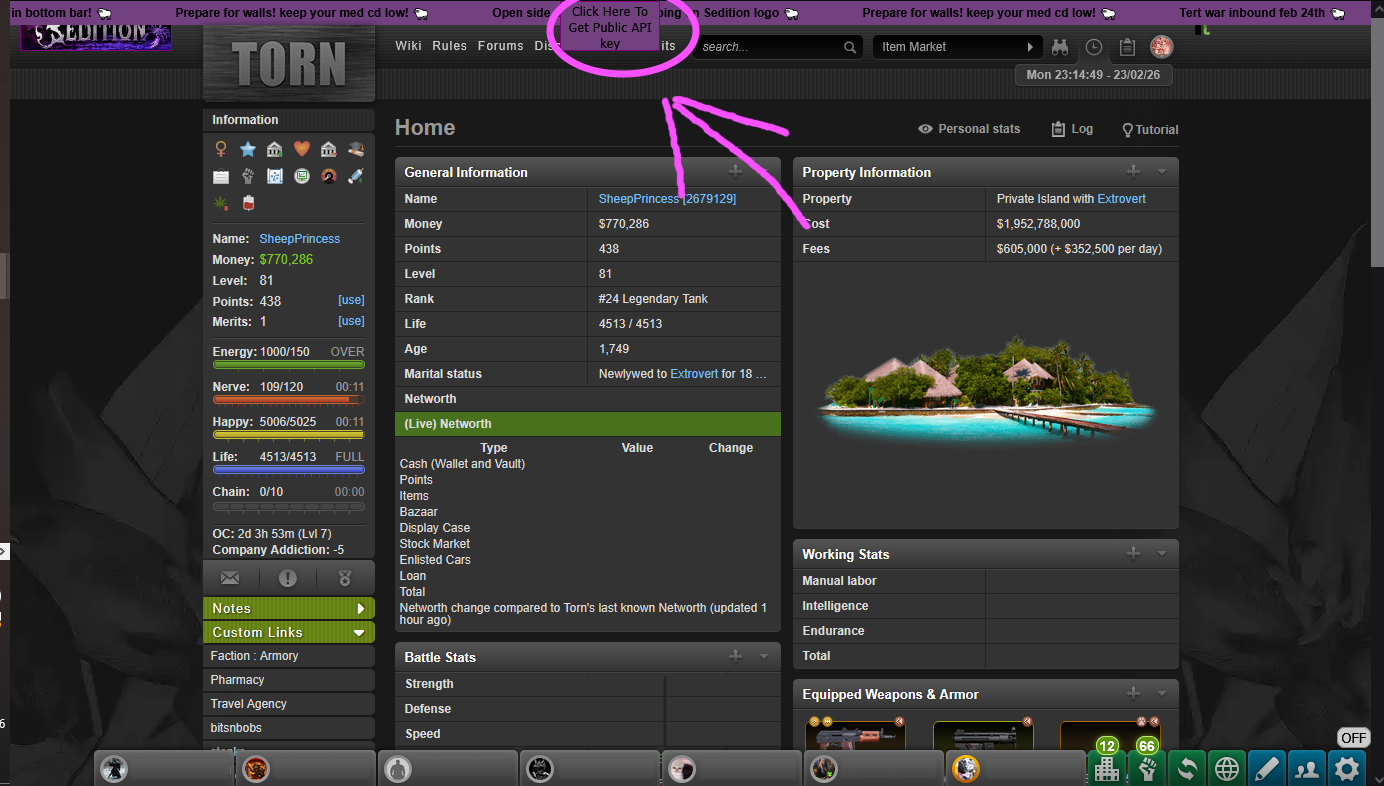Open the building icon with 12 badge
1384x786 pixels.
(x=1106, y=768)
